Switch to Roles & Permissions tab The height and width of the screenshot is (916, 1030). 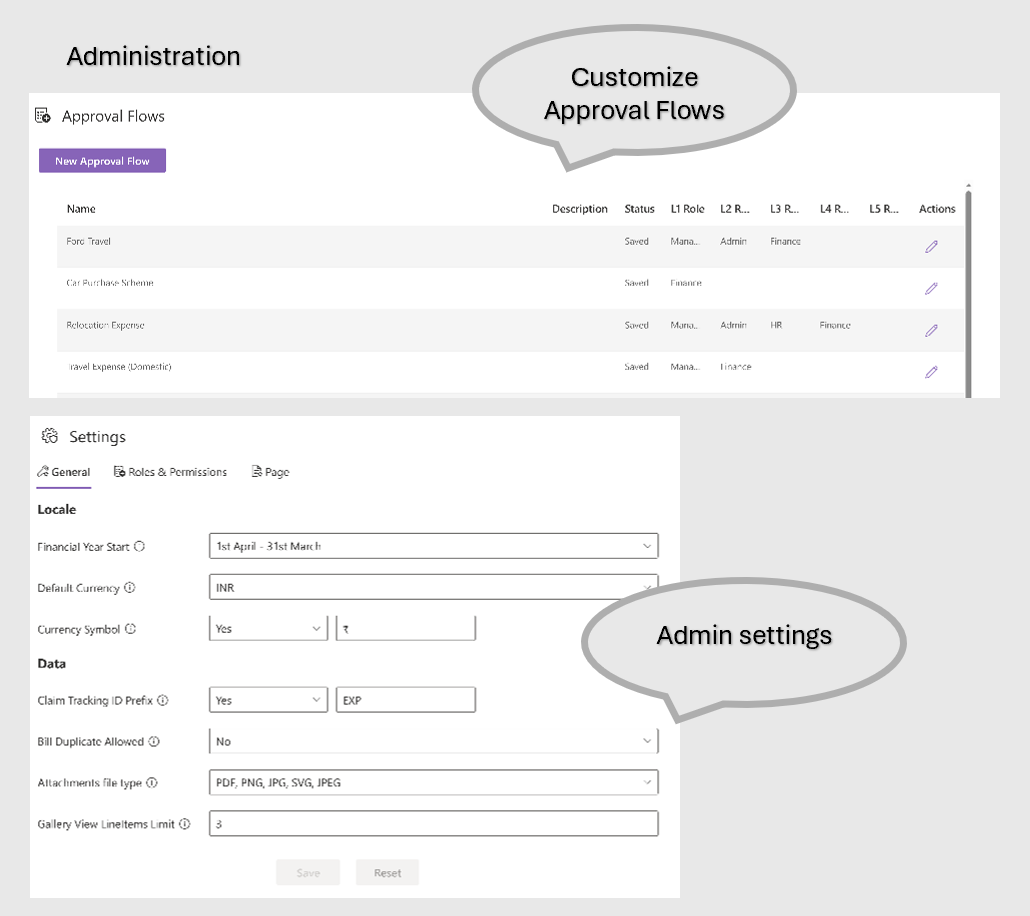click(170, 472)
